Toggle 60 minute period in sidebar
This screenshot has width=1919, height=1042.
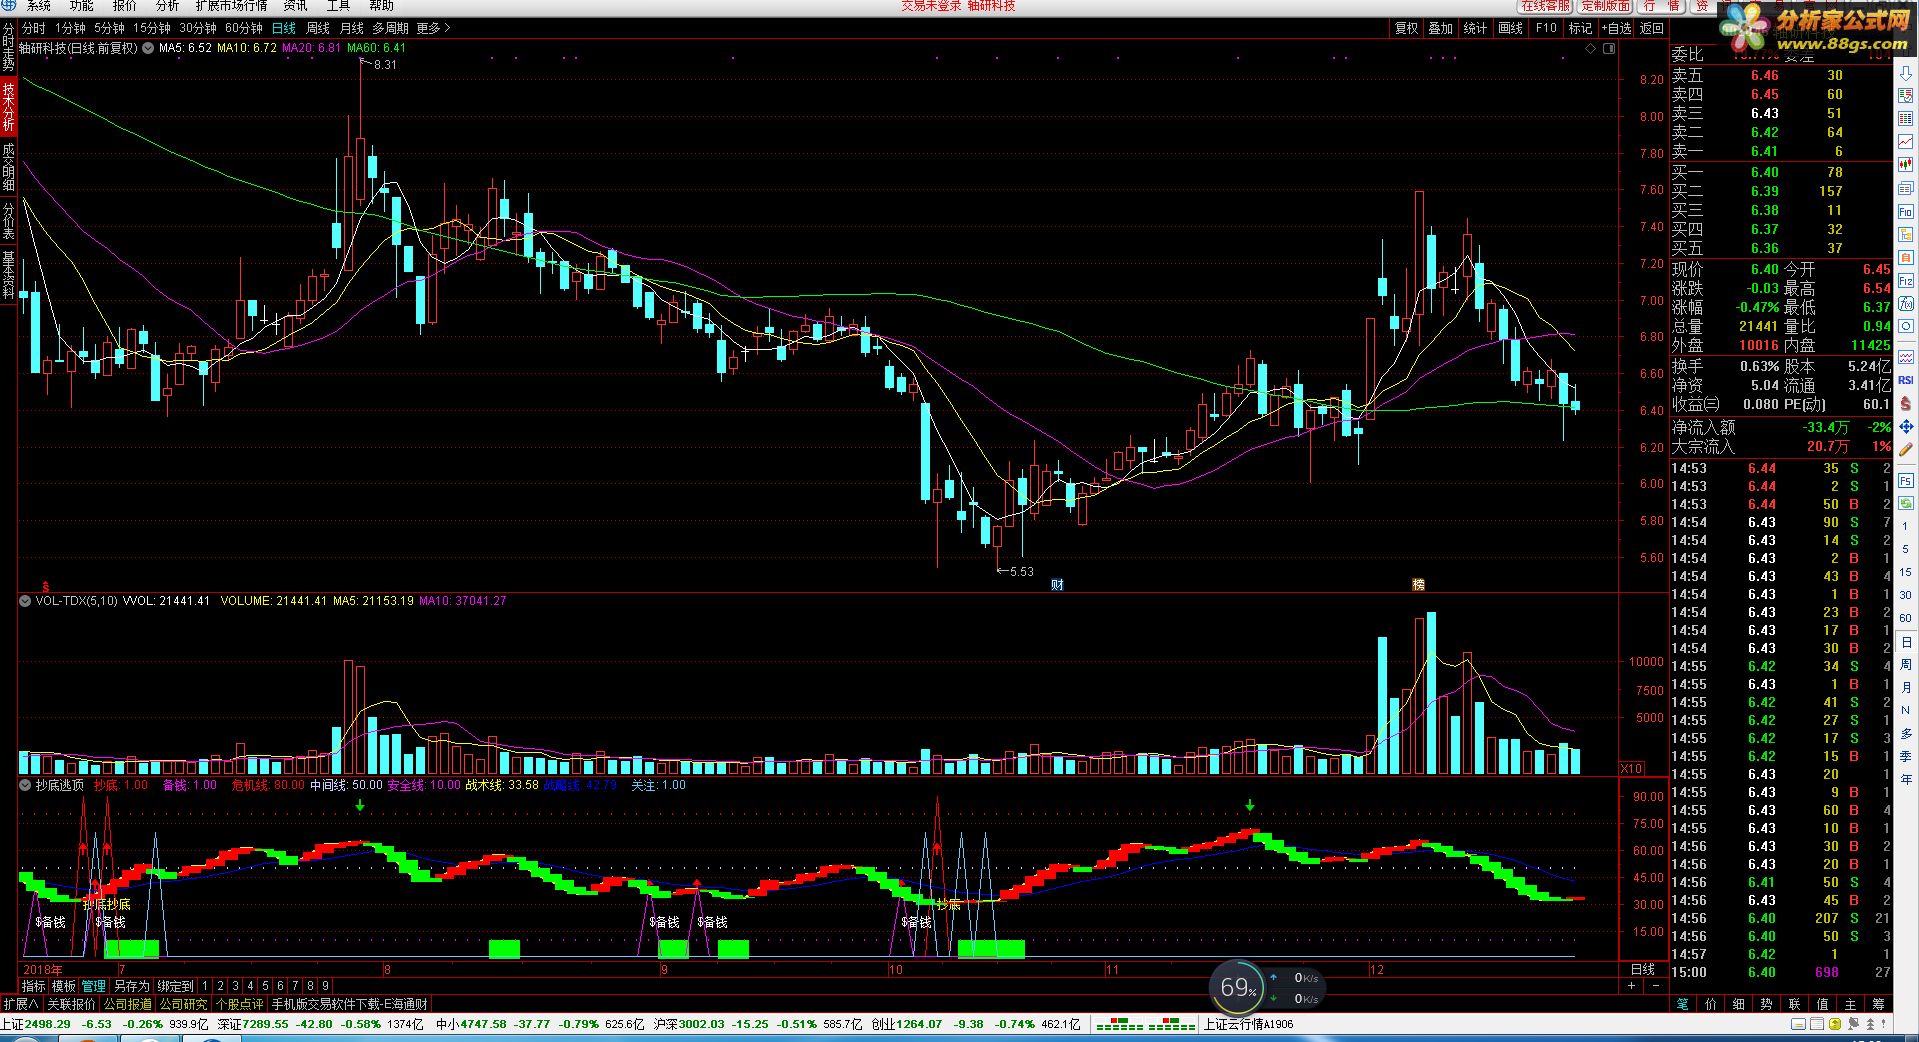[1906, 618]
